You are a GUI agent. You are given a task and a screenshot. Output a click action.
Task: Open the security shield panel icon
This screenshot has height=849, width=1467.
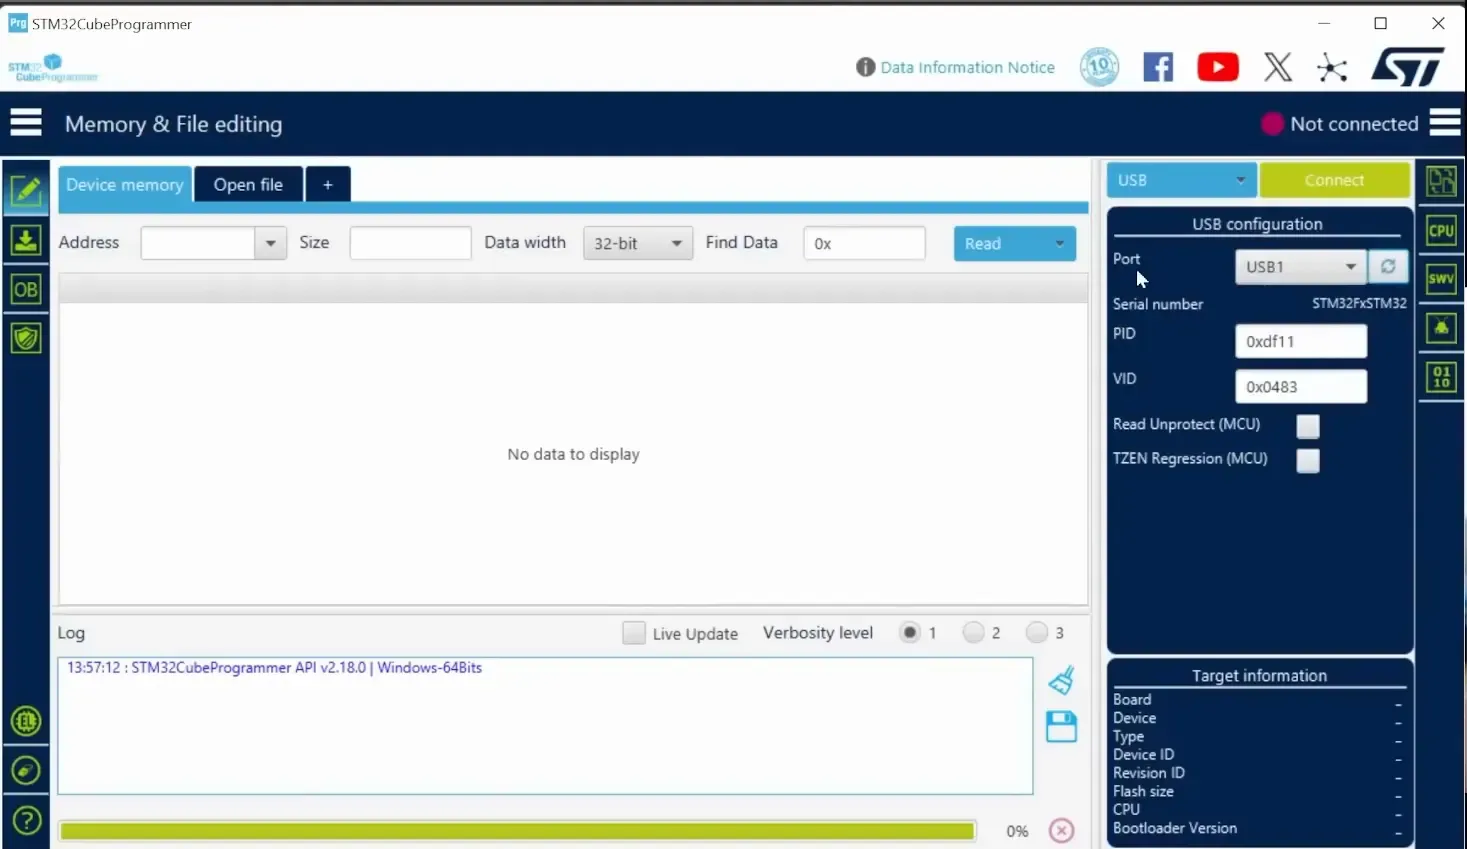(26, 338)
